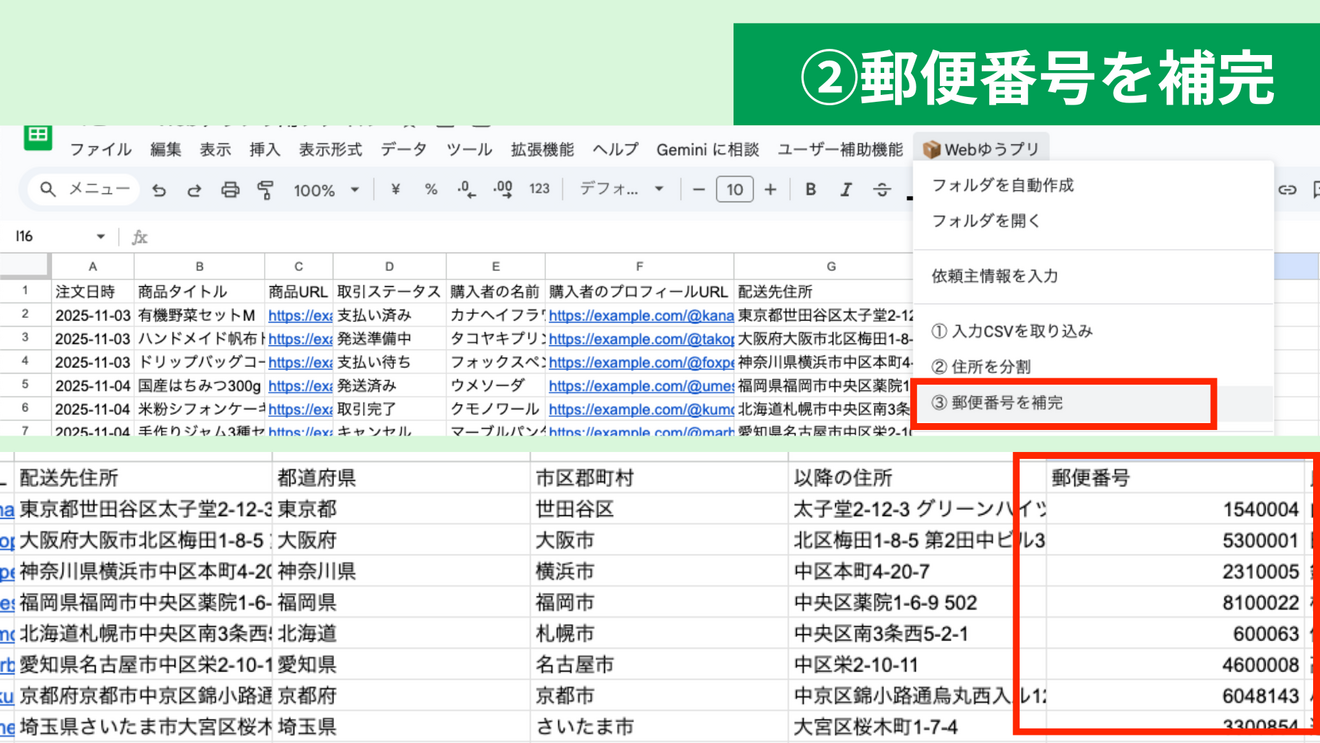Image resolution: width=1320 pixels, height=743 pixels.
Task: Select the column F header
Action: [x=639, y=266]
